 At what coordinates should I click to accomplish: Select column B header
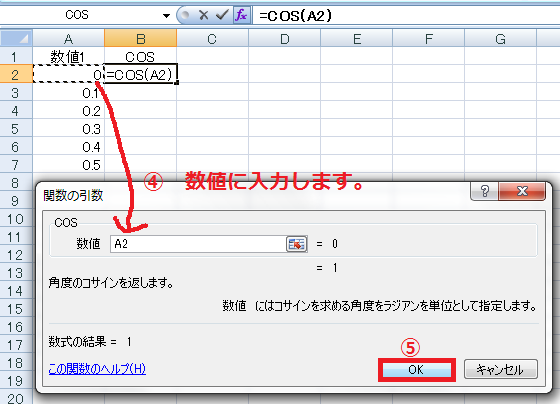[x=140, y=38]
